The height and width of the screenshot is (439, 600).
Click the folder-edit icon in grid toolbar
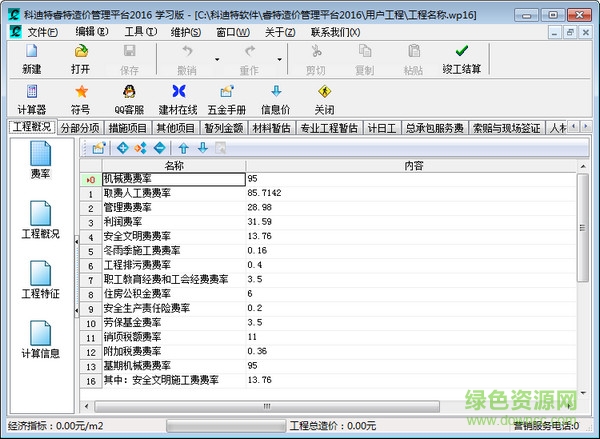point(99,148)
